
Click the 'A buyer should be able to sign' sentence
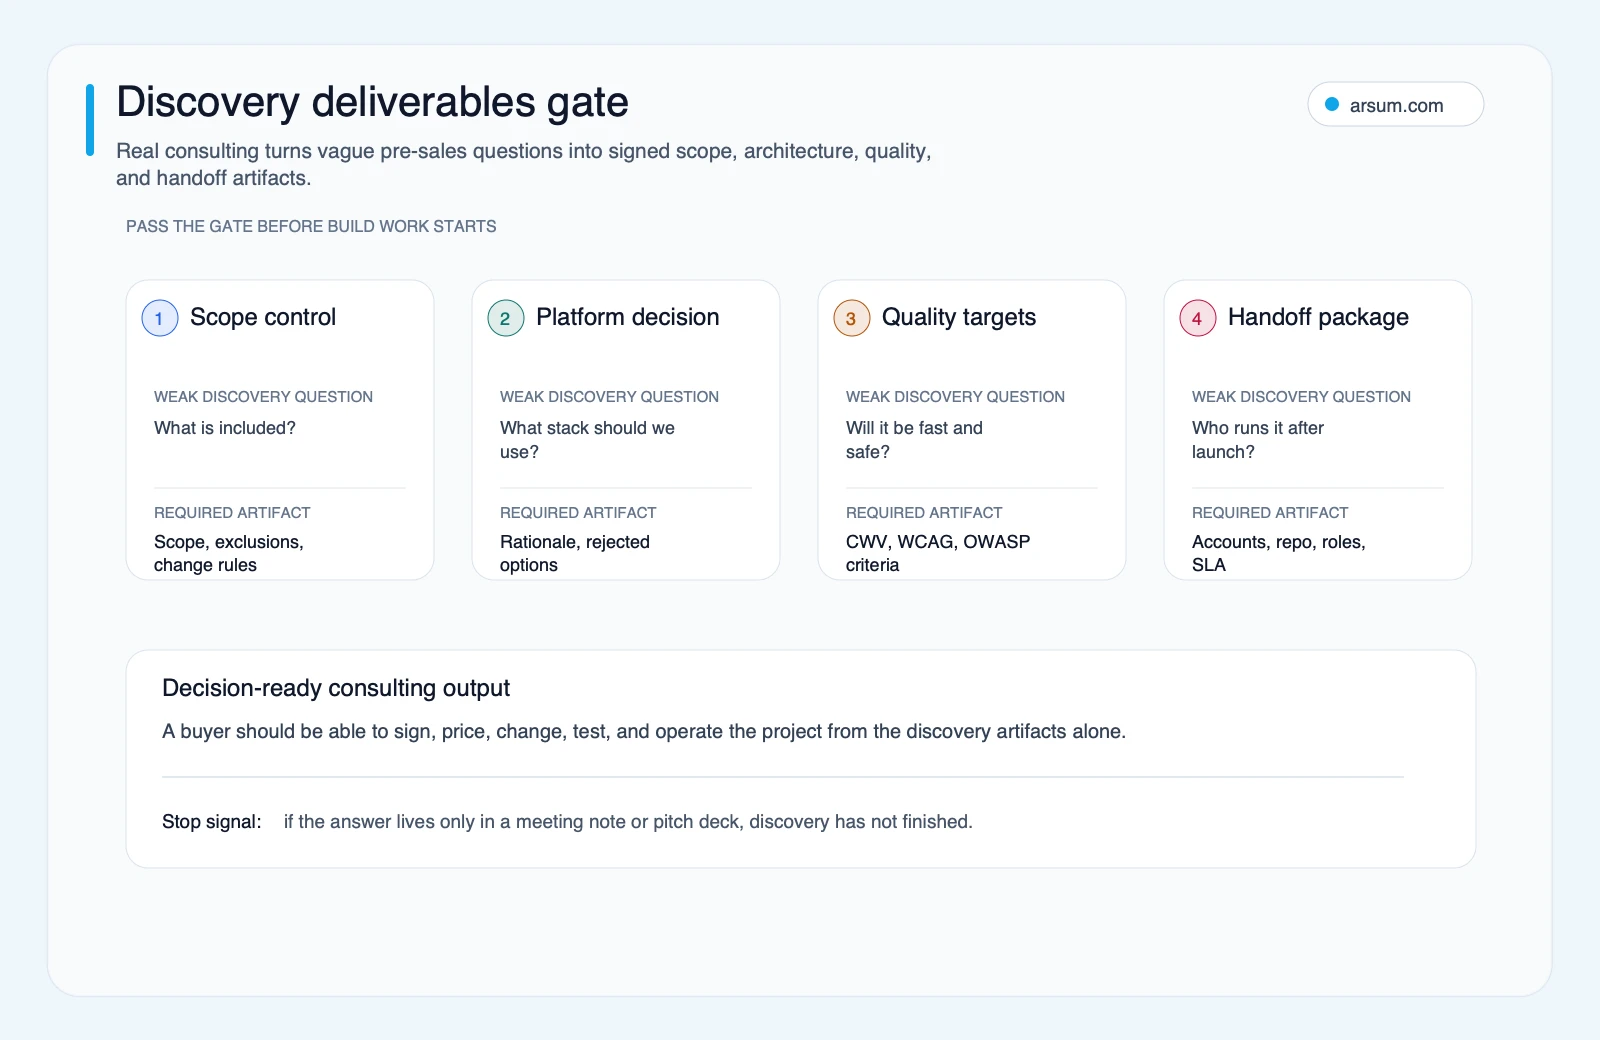644,732
